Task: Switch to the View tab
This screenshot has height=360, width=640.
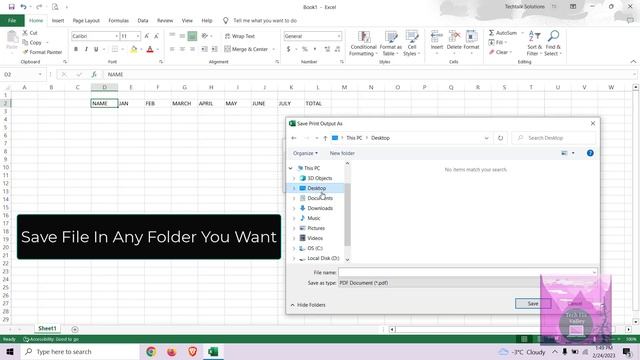Action: click(x=187, y=20)
